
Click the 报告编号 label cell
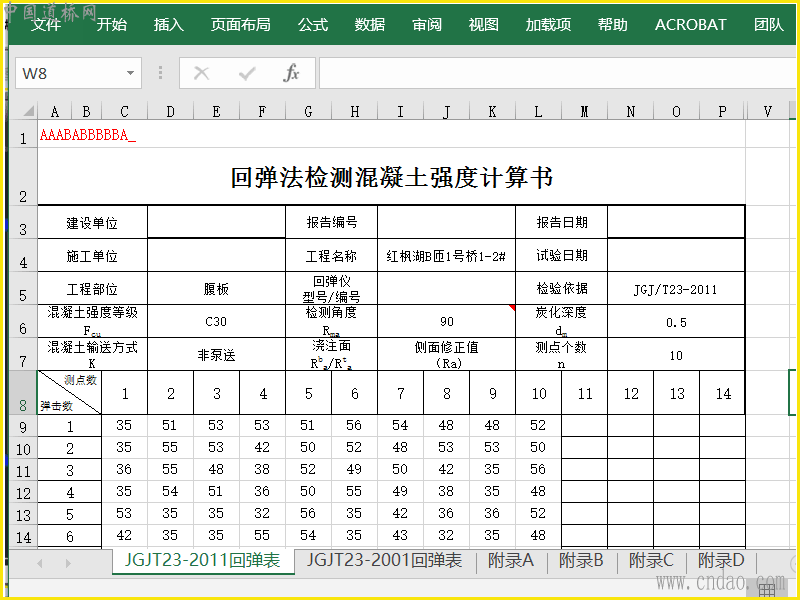[x=332, y=222]
